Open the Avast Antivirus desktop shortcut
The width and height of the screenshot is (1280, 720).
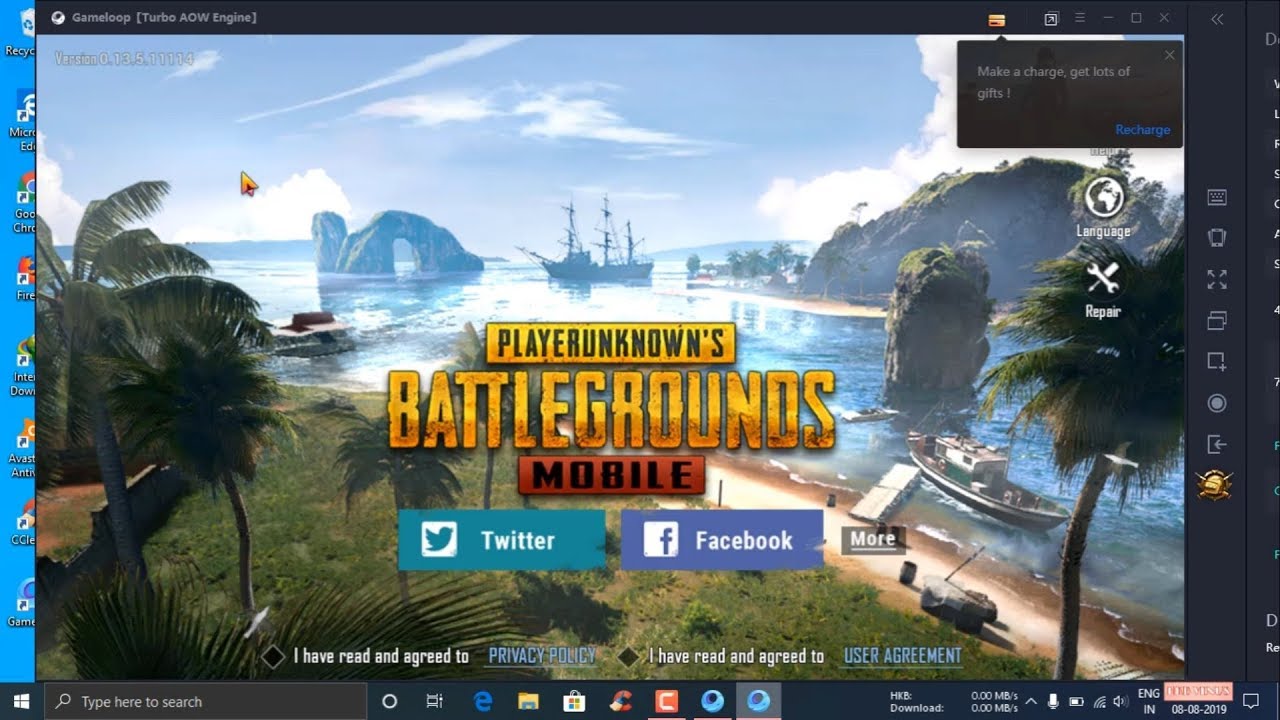[x=24, y=450]
